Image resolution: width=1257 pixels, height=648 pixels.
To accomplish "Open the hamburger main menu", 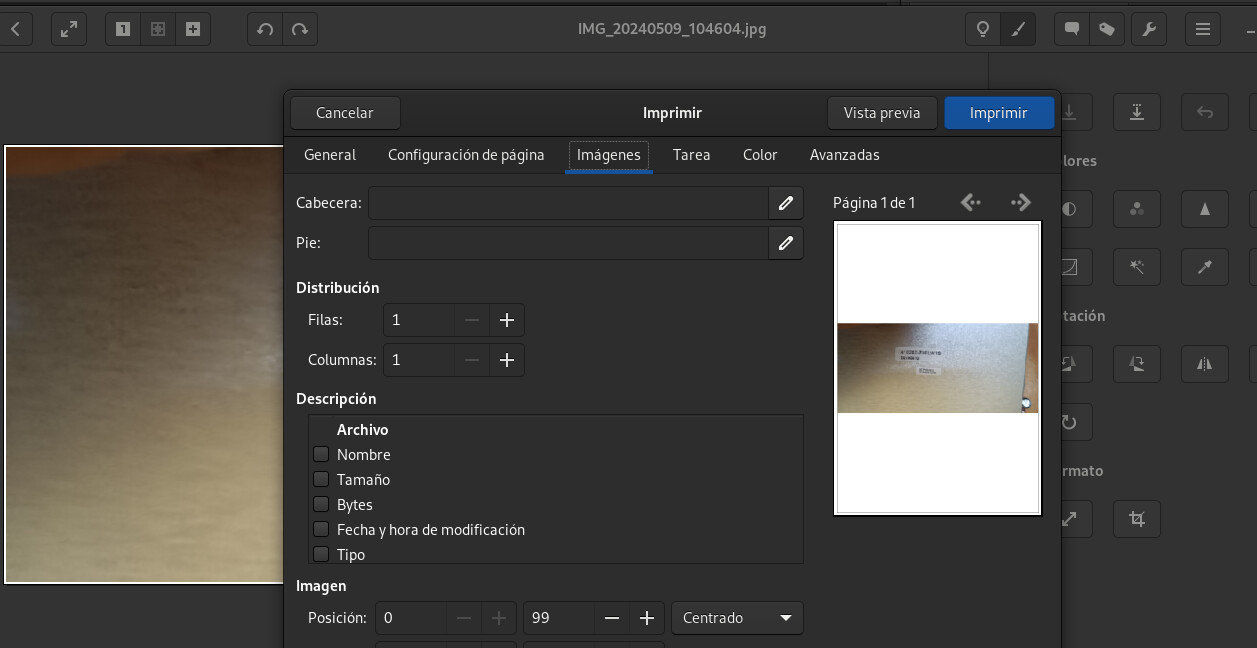I will 1203,29.
